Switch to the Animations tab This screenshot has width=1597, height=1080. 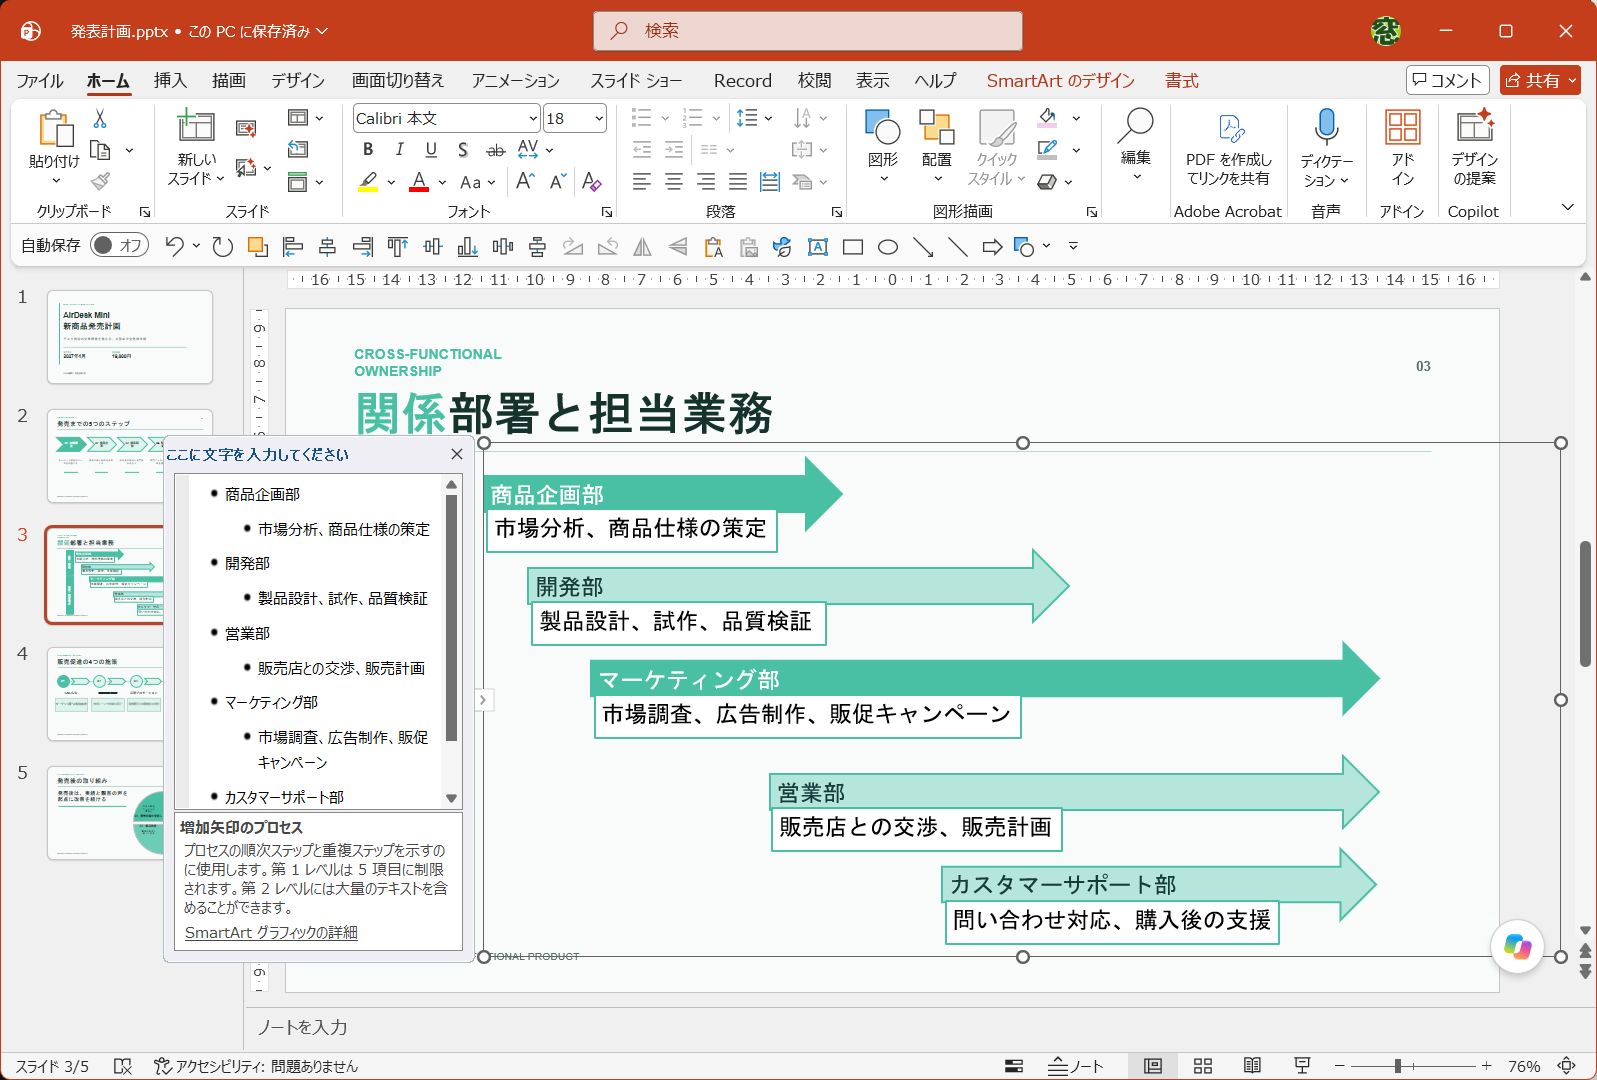point(515,81)
